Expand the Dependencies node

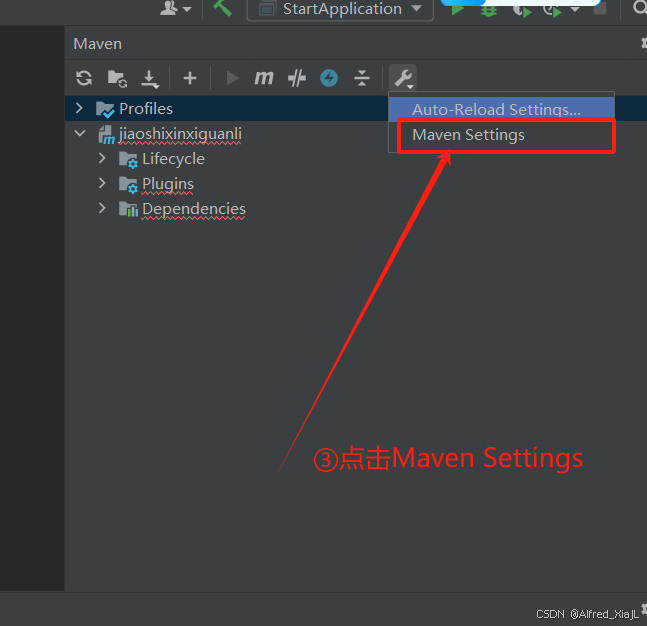(x=102, y=208)
